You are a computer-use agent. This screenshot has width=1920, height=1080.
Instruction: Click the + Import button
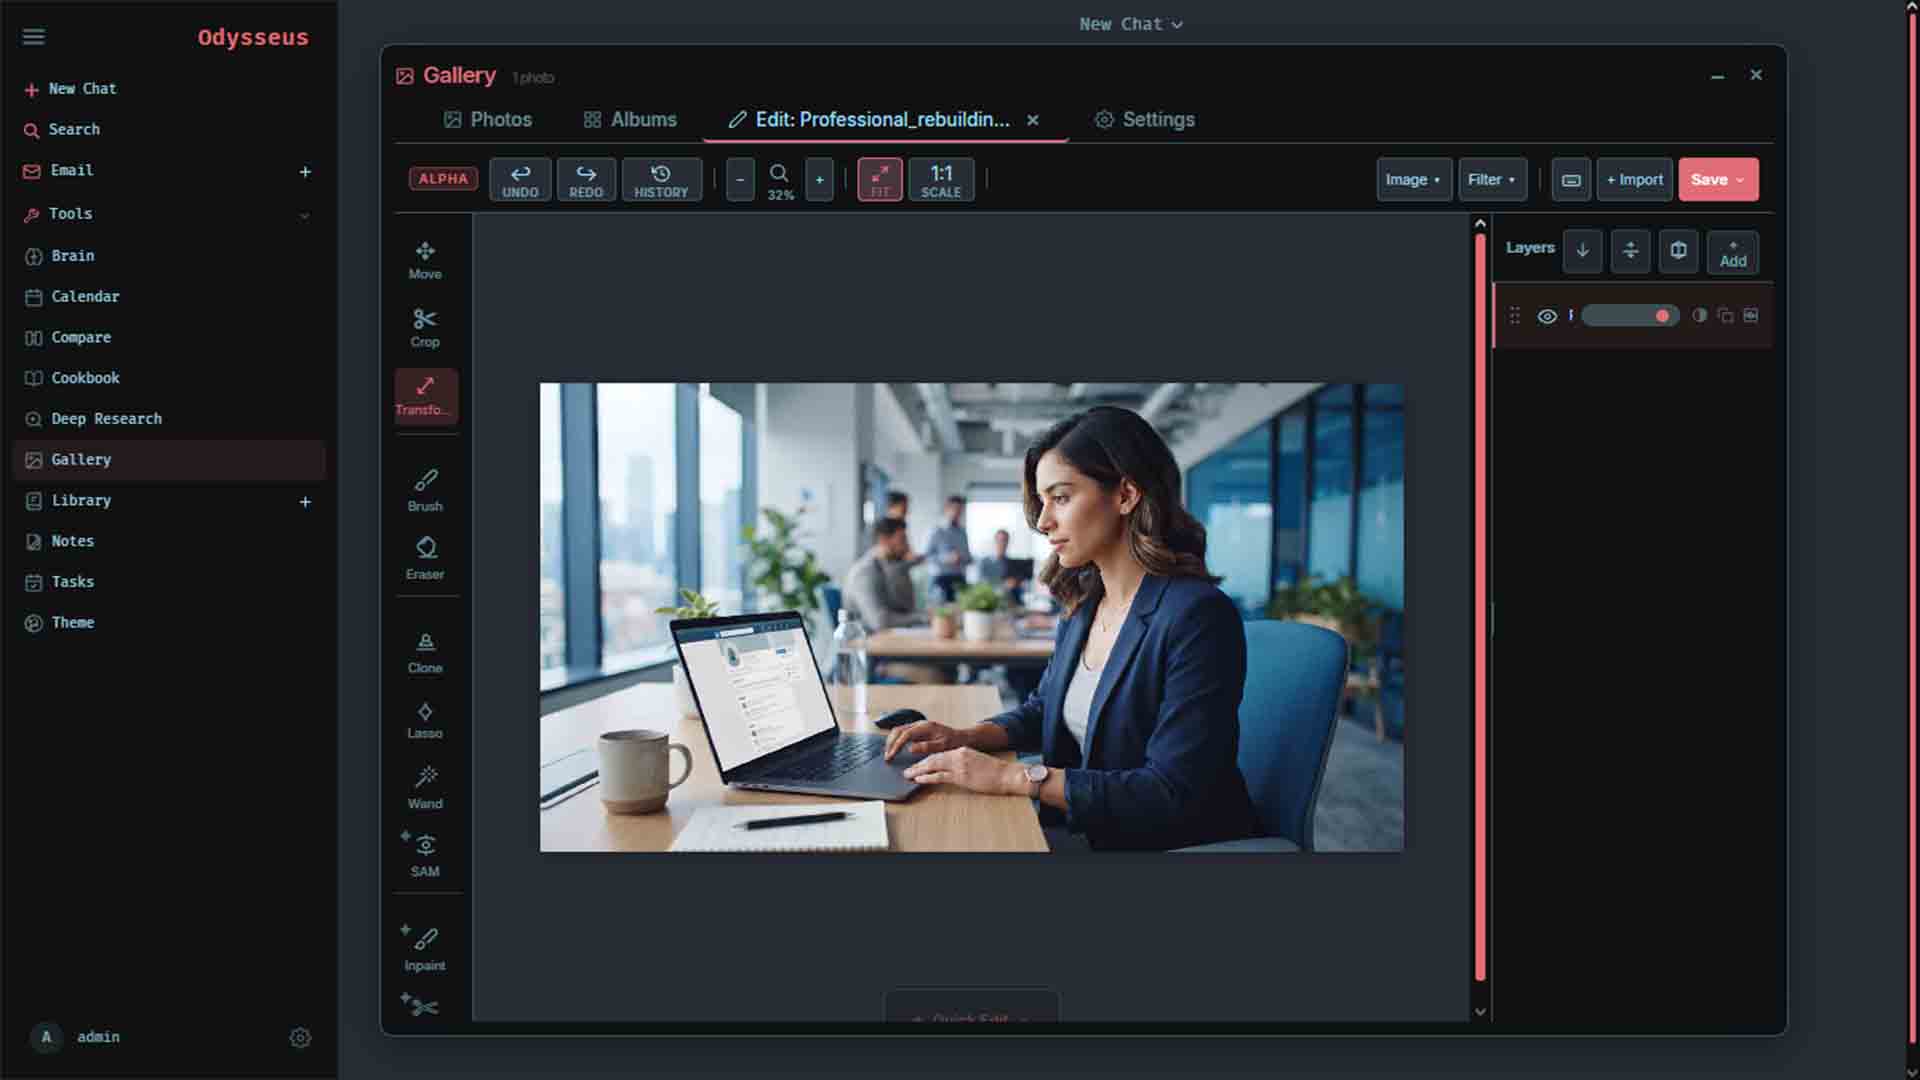tap(1634, 180)
